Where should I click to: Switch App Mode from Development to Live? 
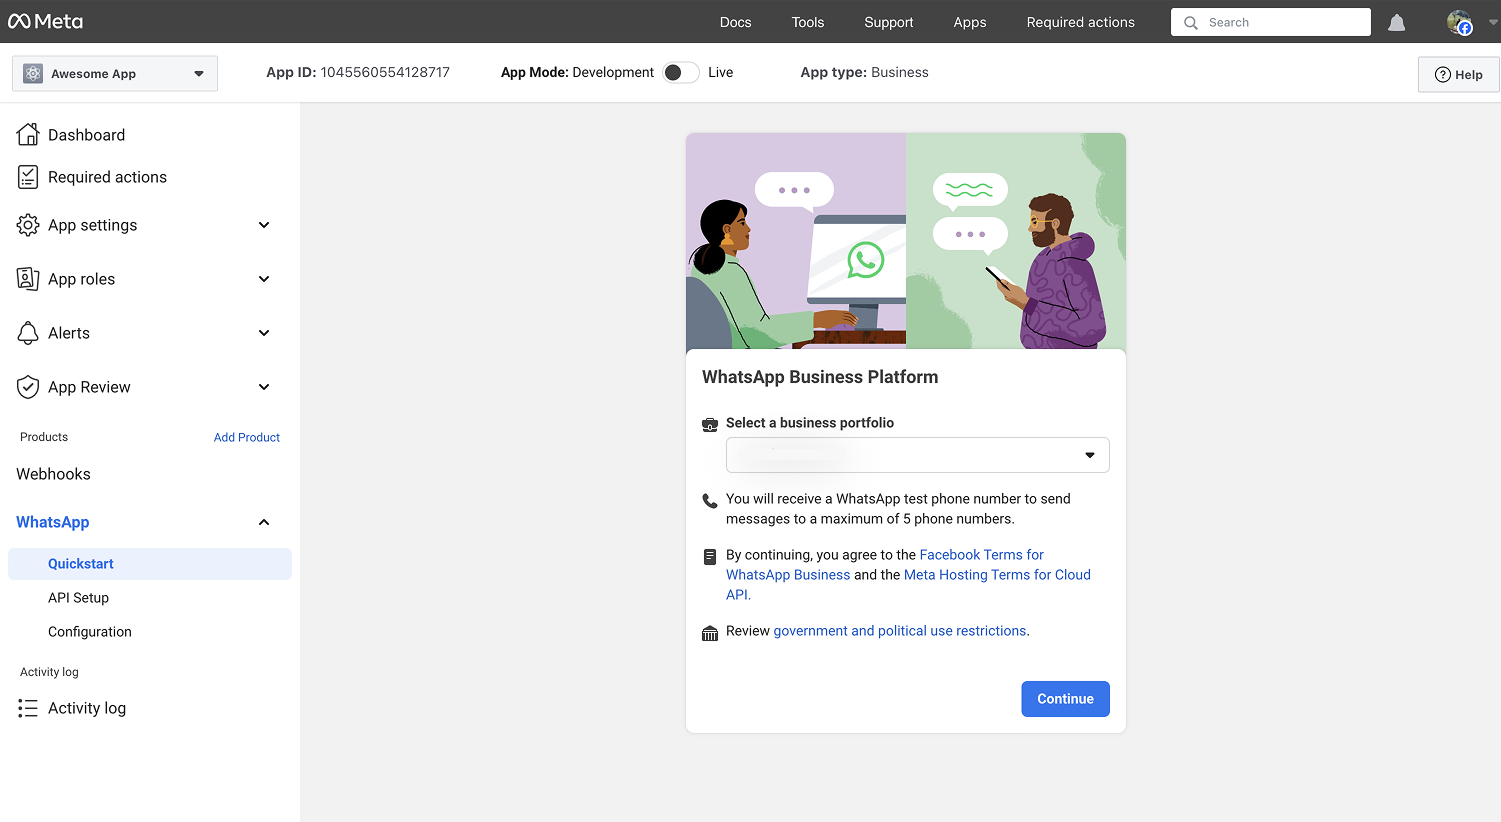click(x=680, y=72)
